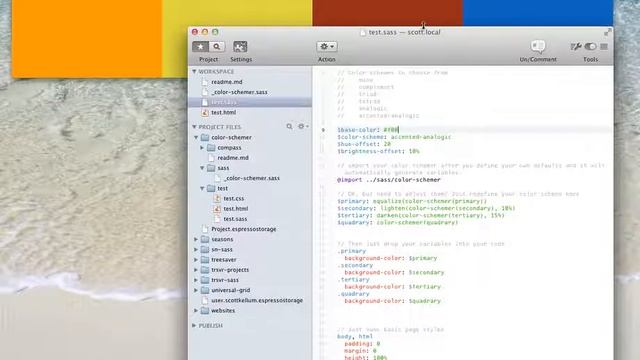Viewport: 640px width, 360px height.
Task: Select test.html in the test folder
Action: [x=236, y=209]
